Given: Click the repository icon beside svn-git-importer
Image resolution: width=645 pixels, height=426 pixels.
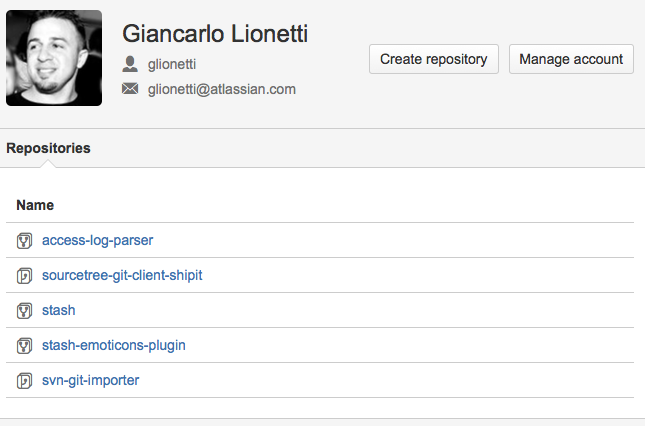Looking at the screenshot, I should tap(24, 380).
